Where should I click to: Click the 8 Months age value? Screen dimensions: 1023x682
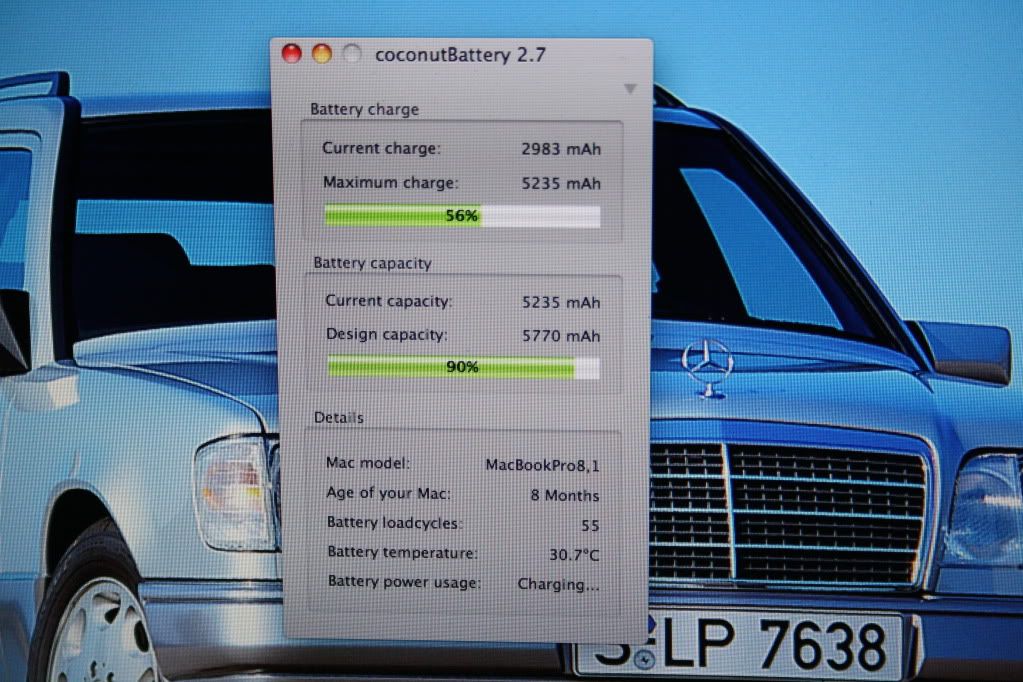click(565, 495)
